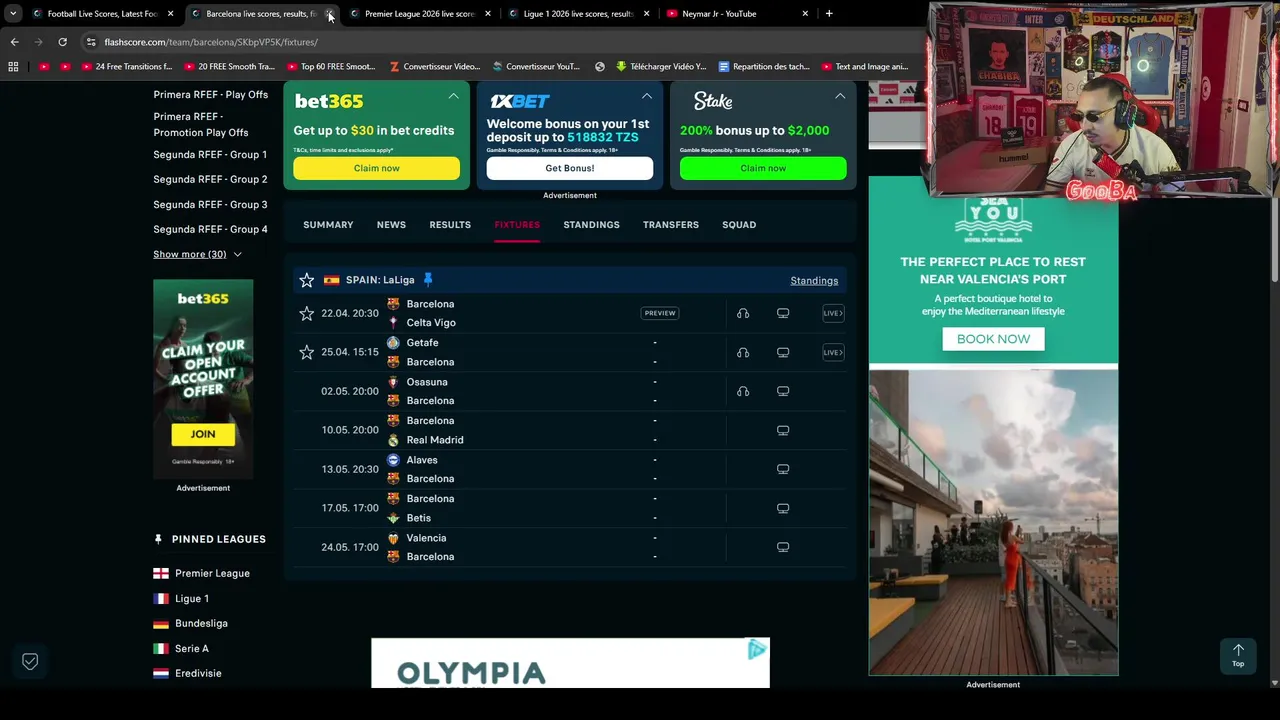Click TV icon for Alaves vs Barcelona

[783, 469]
